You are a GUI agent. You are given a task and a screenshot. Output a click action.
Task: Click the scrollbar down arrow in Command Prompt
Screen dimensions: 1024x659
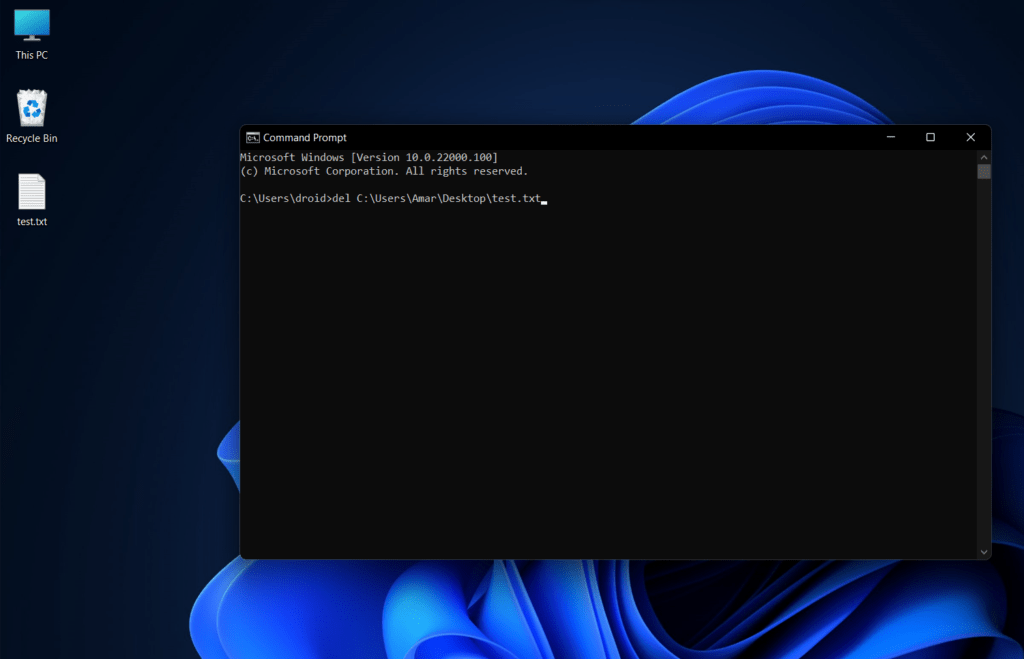(x=984, y=553)
